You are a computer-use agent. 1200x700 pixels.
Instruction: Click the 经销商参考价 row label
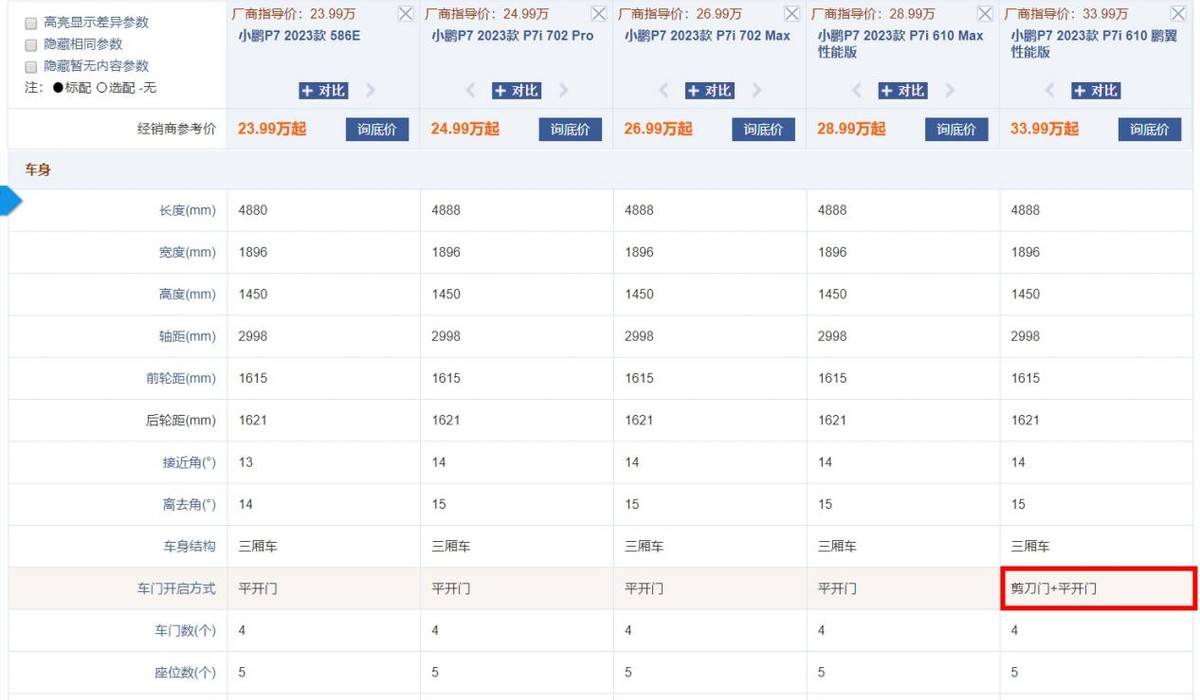click(x=177, y=129)
